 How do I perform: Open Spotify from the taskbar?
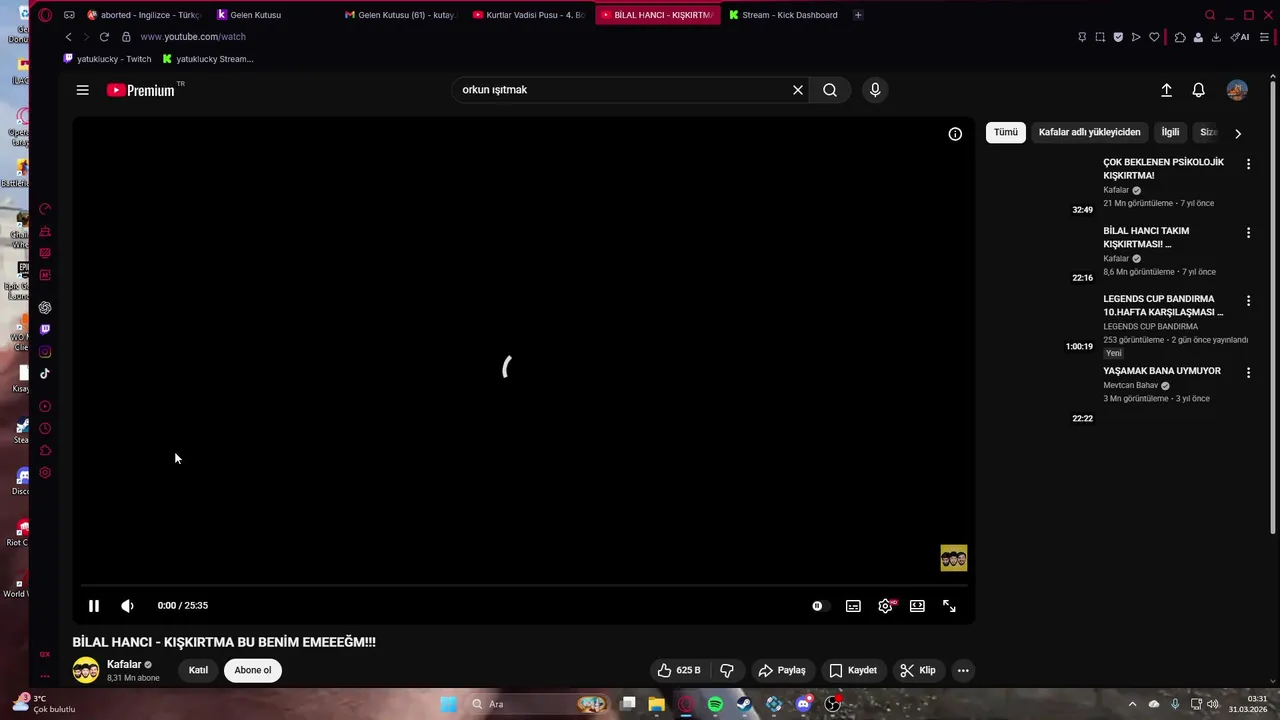[715, 704]
